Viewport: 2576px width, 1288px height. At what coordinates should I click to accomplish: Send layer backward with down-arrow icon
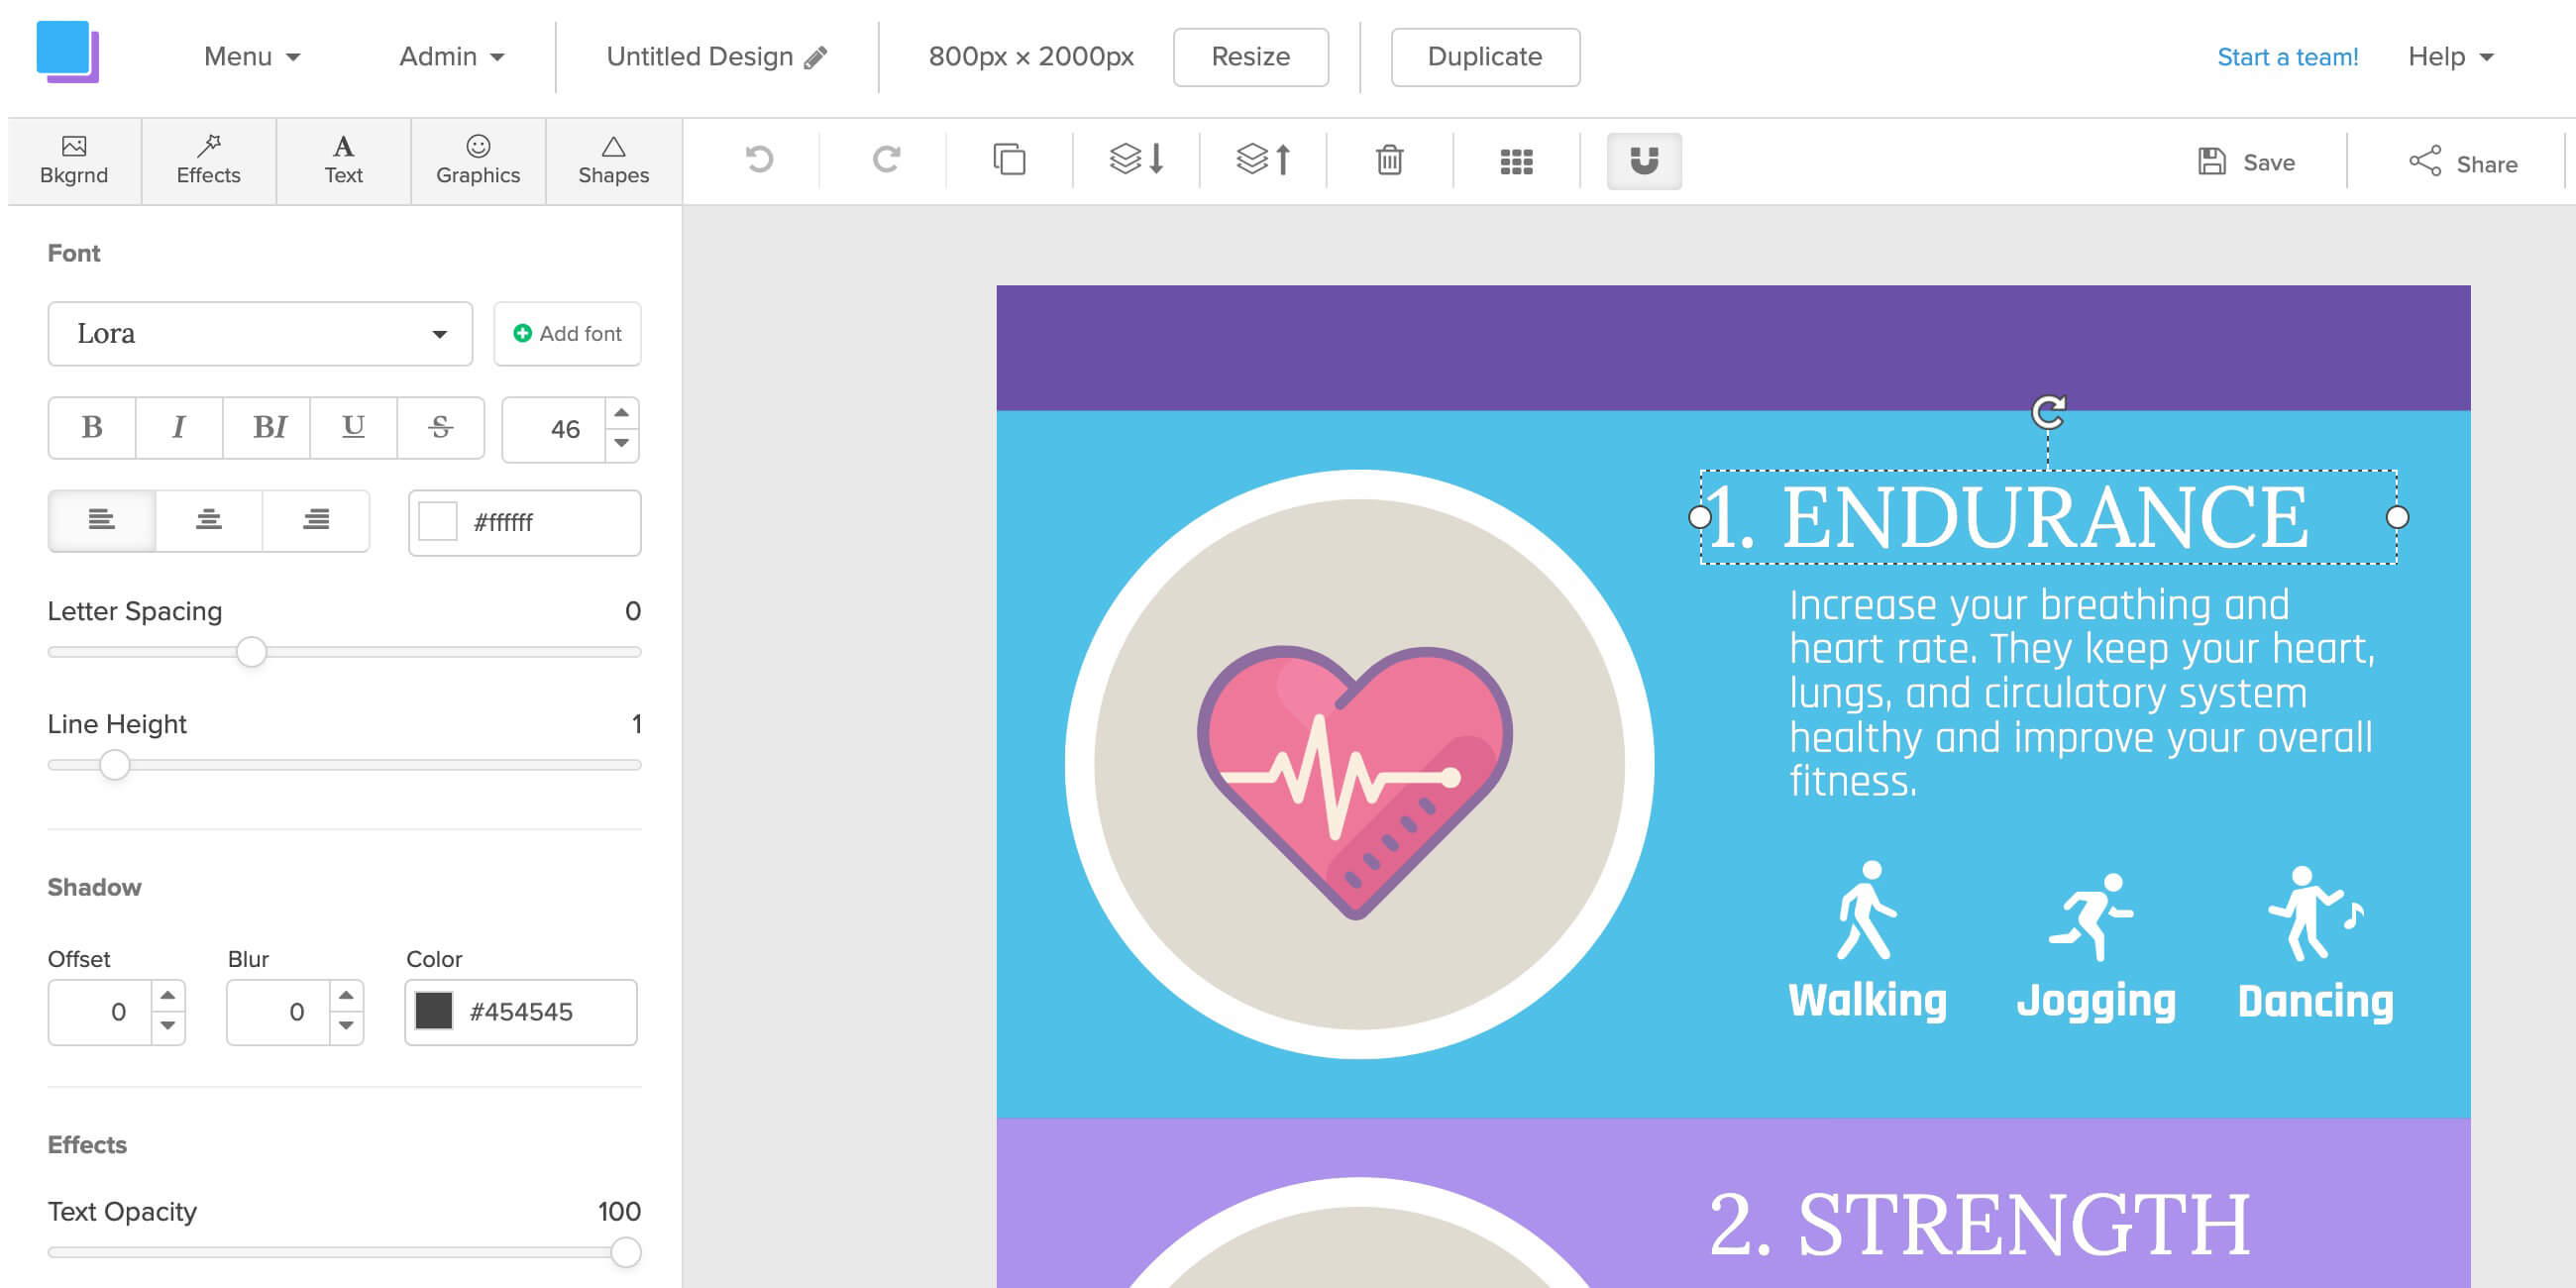click(1137, 160)
